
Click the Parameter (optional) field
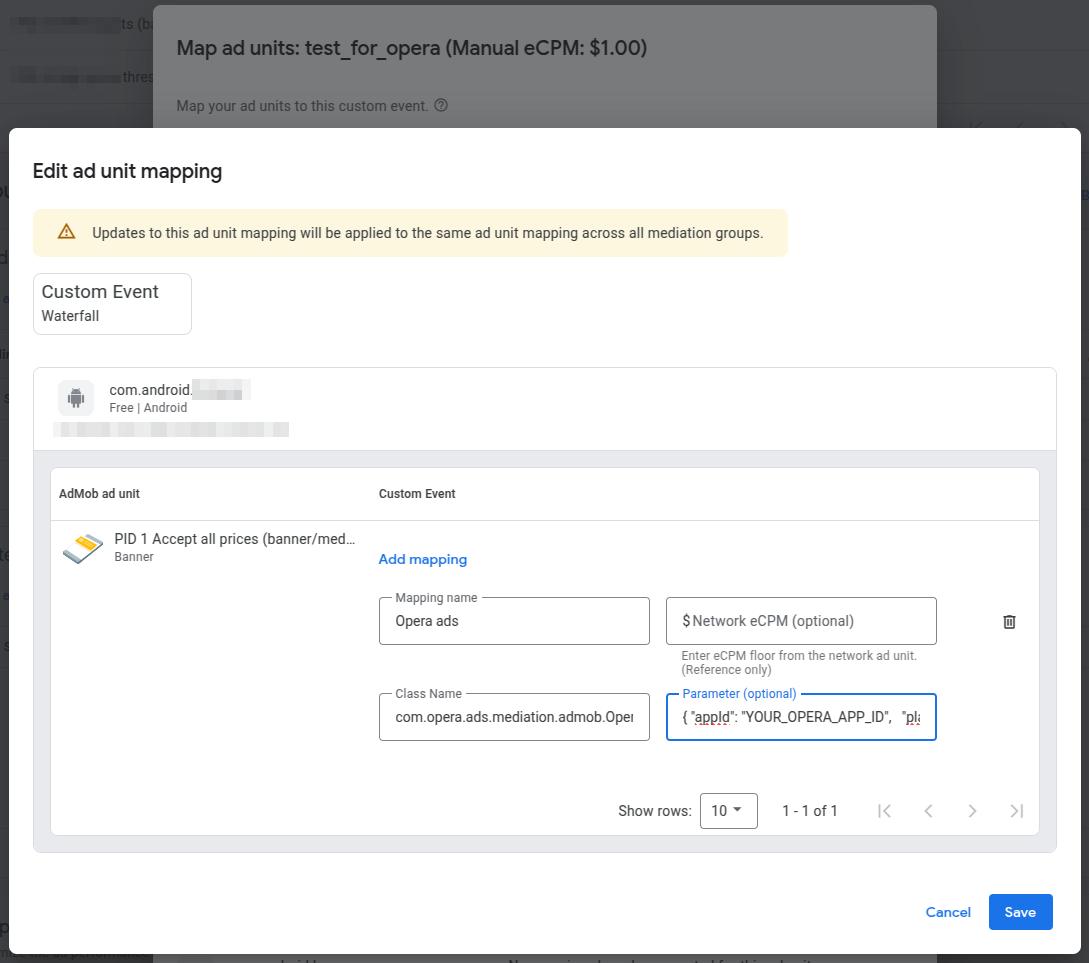click(x=801, y=717)
